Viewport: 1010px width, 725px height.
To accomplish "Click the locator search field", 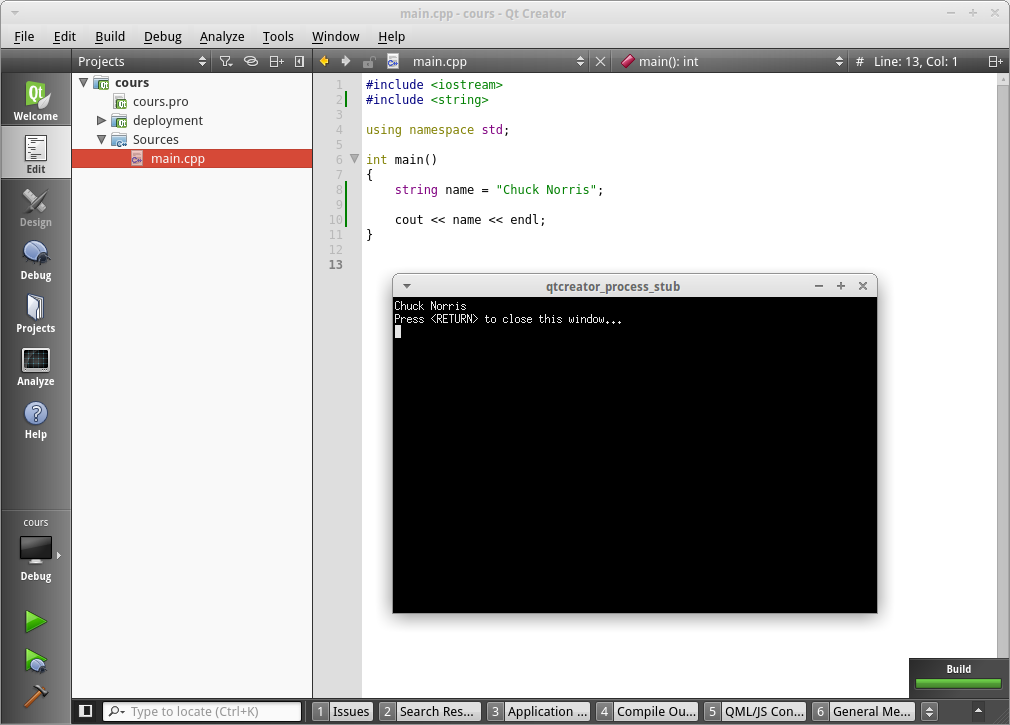I will 202,711.
